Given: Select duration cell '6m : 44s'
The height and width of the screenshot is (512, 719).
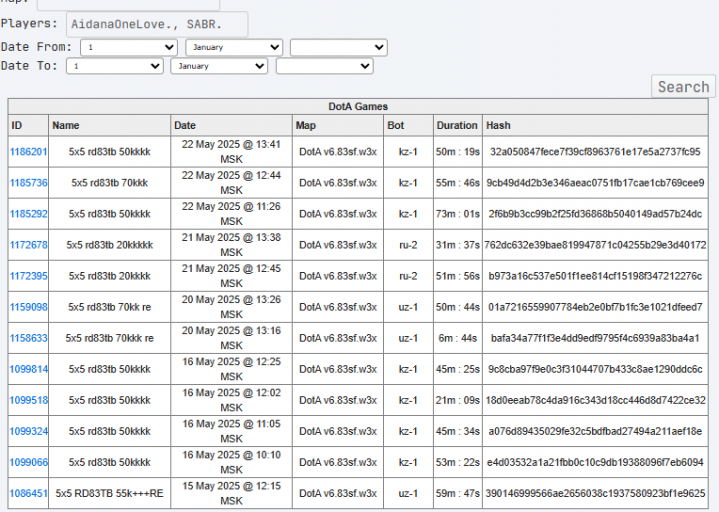Looking at the screenshot, I should pyautogui.click(x=458, y=338).
